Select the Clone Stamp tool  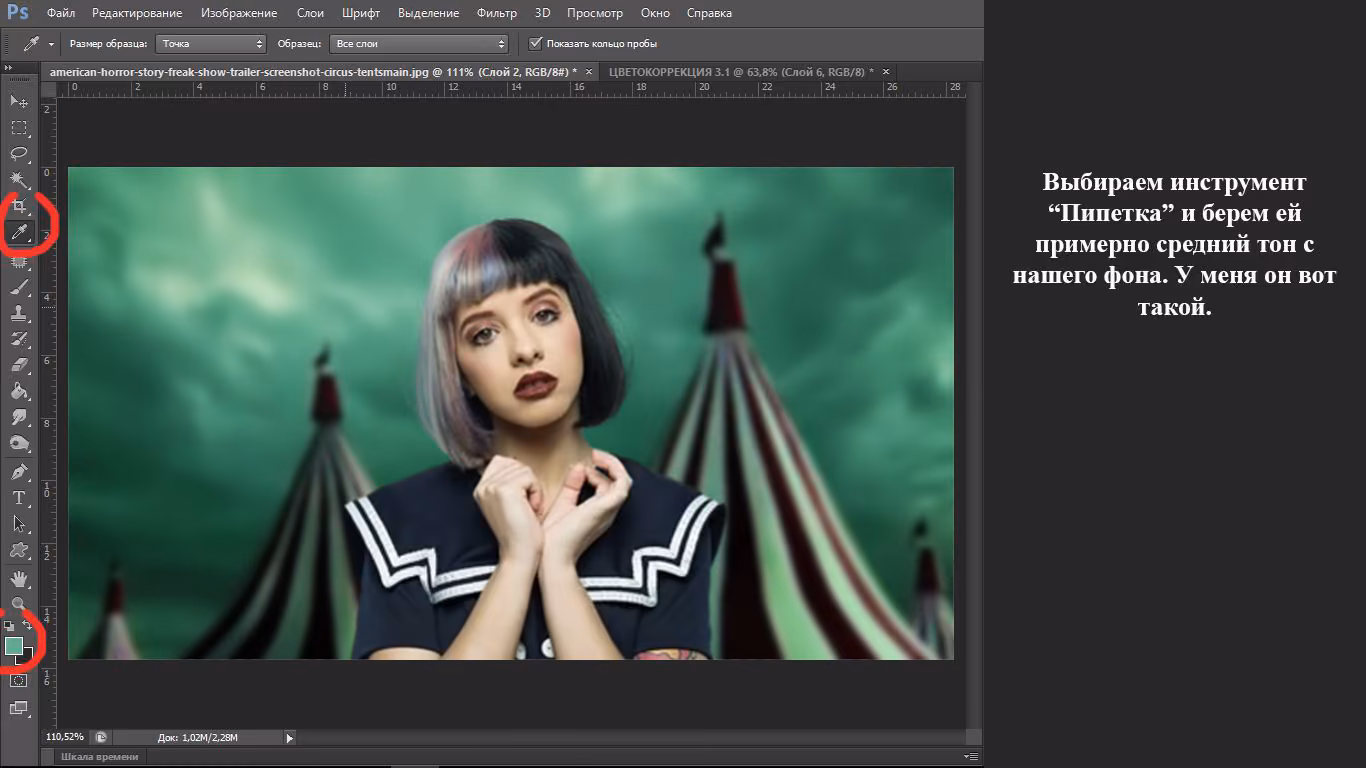(19, 313)
